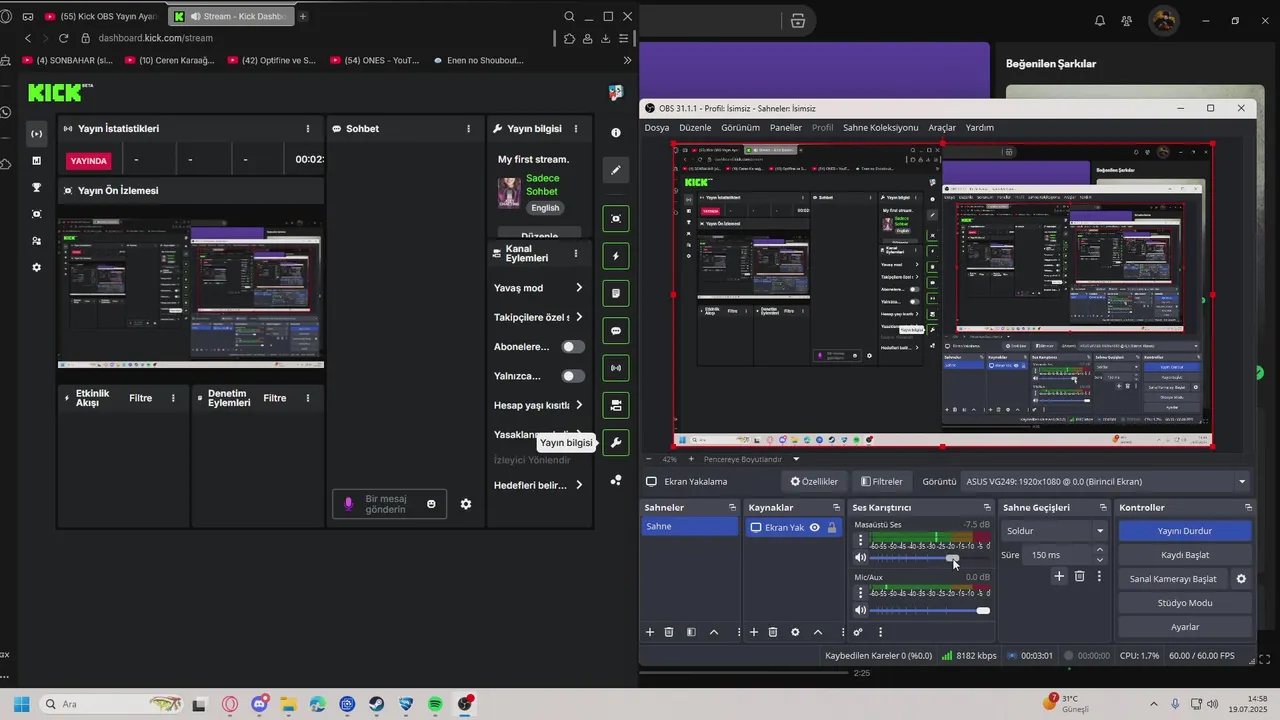Toggle the Abonelere switch in Kanal Eylemleri

point(573,347)
